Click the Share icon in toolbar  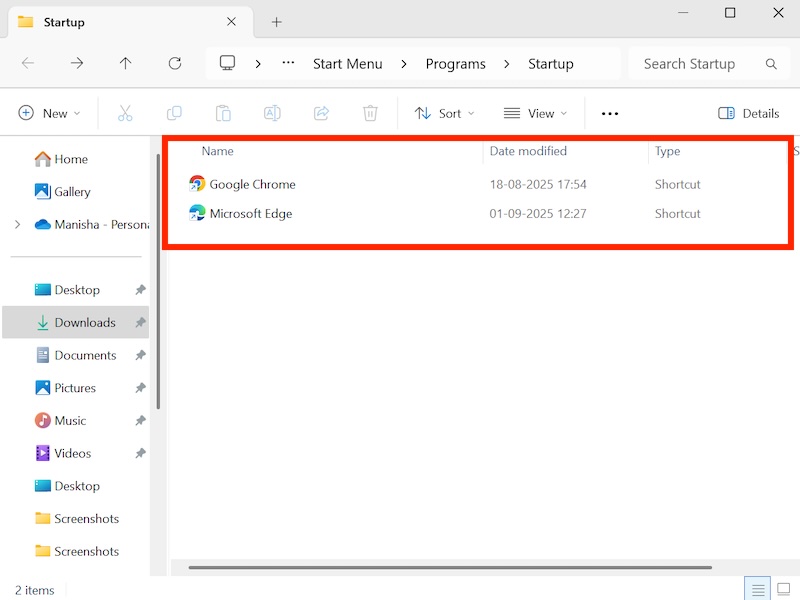[x=321, y=114]
